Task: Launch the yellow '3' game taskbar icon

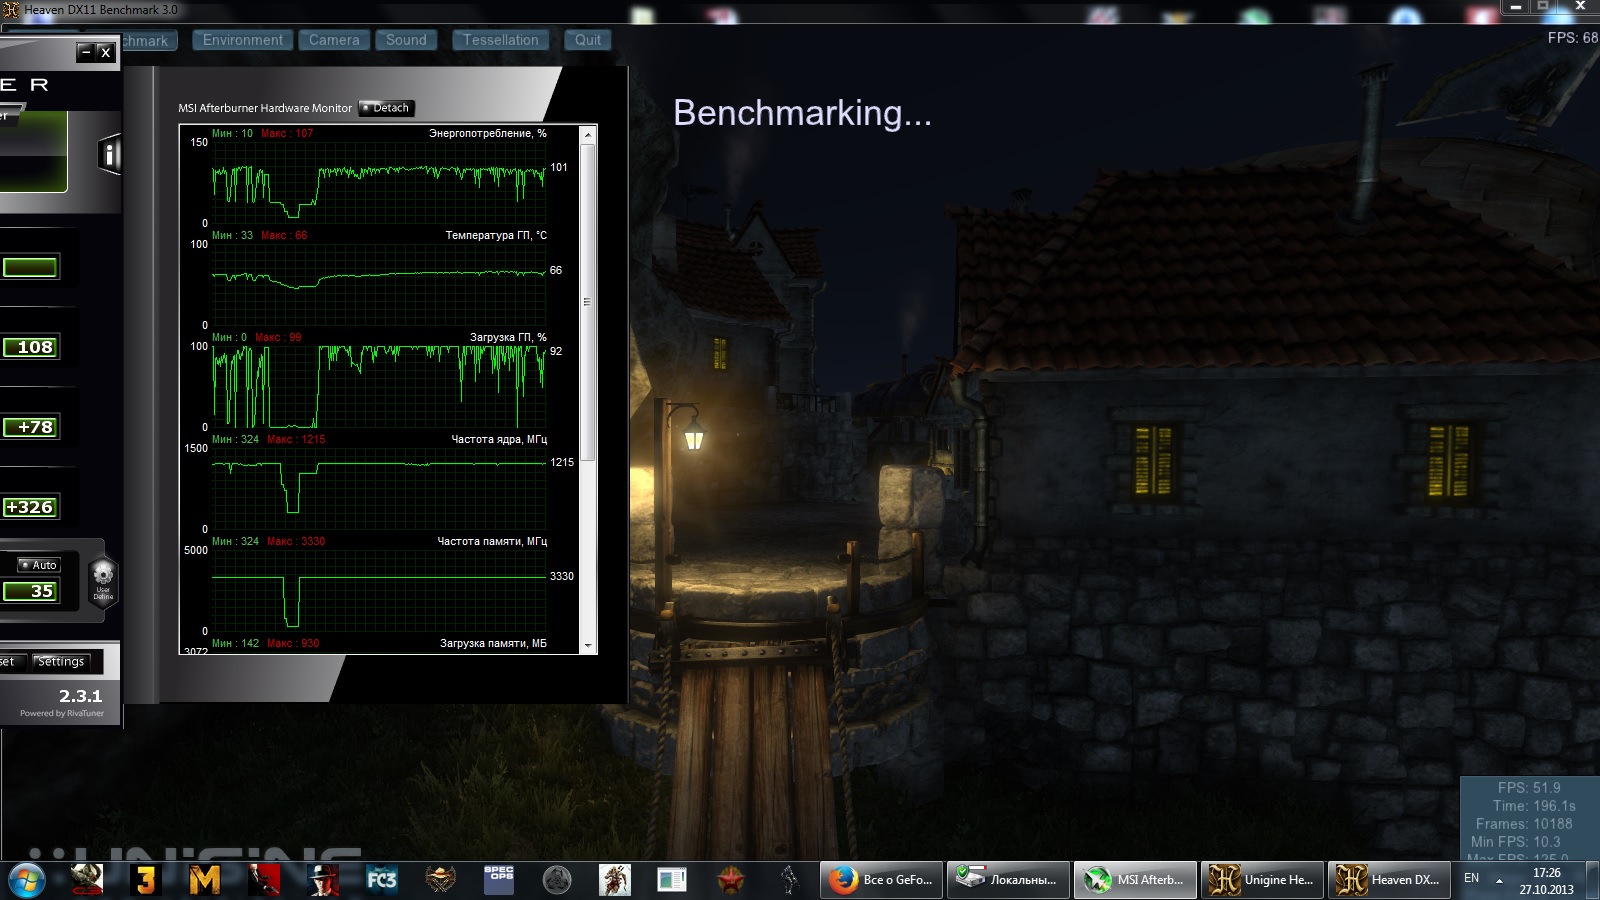Action: coord(146,880)
